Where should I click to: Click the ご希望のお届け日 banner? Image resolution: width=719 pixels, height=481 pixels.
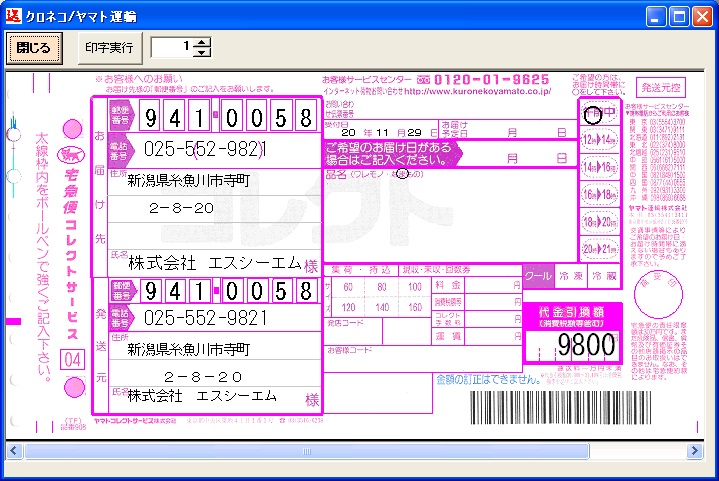click(393, 154)
